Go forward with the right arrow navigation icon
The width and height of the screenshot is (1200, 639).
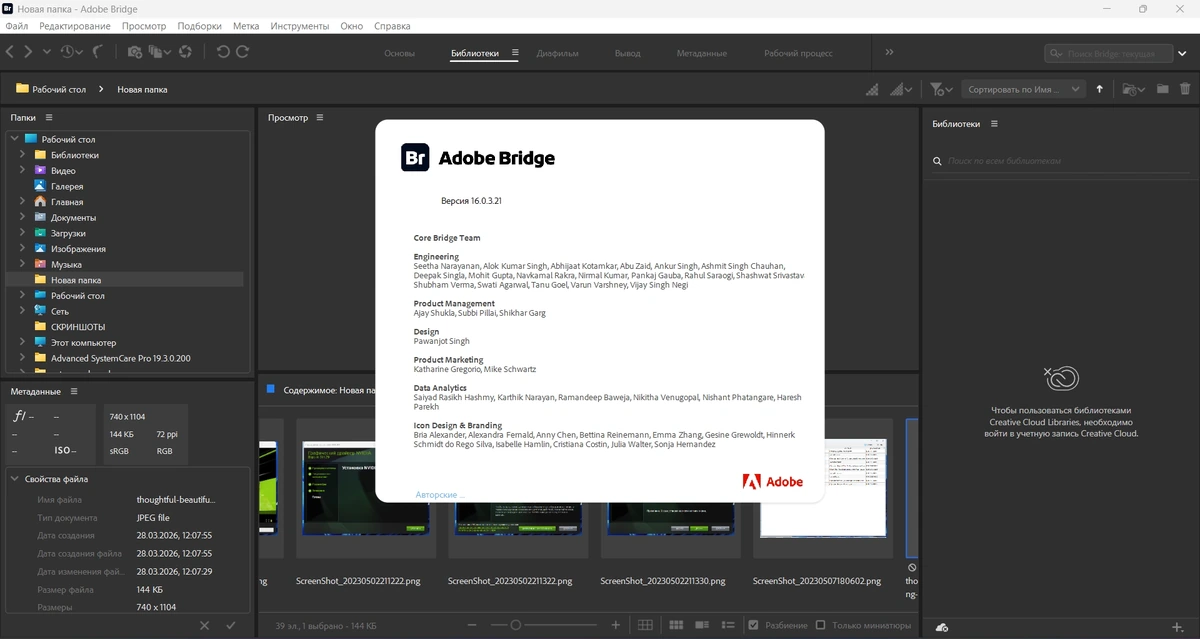pos(28,52)
